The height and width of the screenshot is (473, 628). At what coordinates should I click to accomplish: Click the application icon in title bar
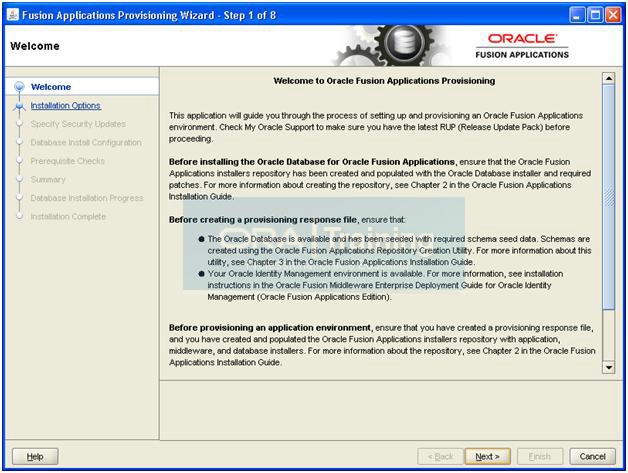pyautogui.click(x=12, y=14)
